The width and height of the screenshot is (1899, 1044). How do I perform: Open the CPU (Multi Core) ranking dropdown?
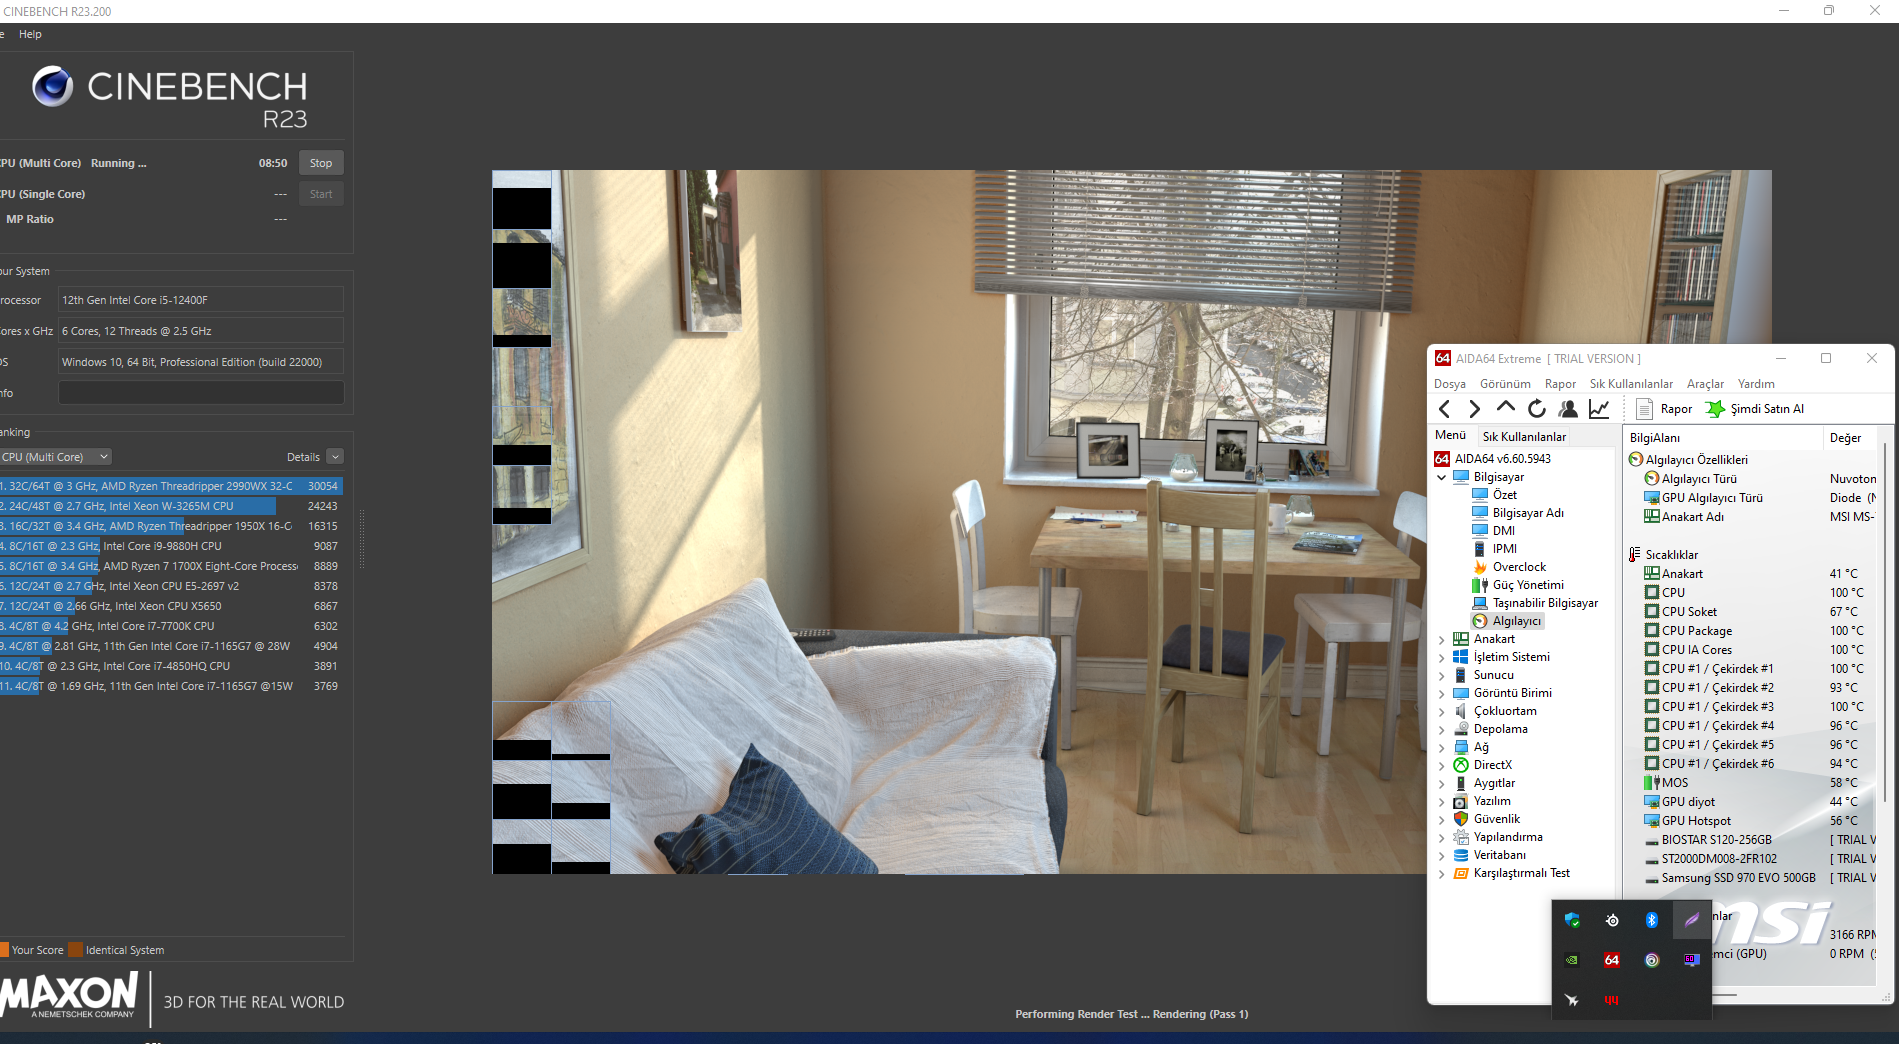[55, 457]
